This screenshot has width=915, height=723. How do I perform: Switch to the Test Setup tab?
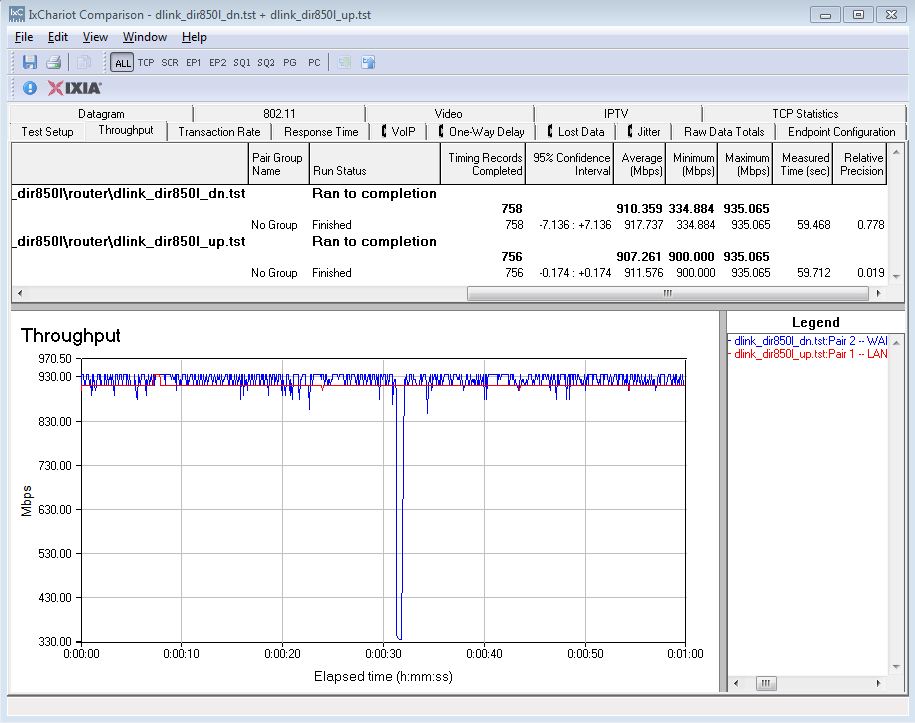[x=47, y=132]
